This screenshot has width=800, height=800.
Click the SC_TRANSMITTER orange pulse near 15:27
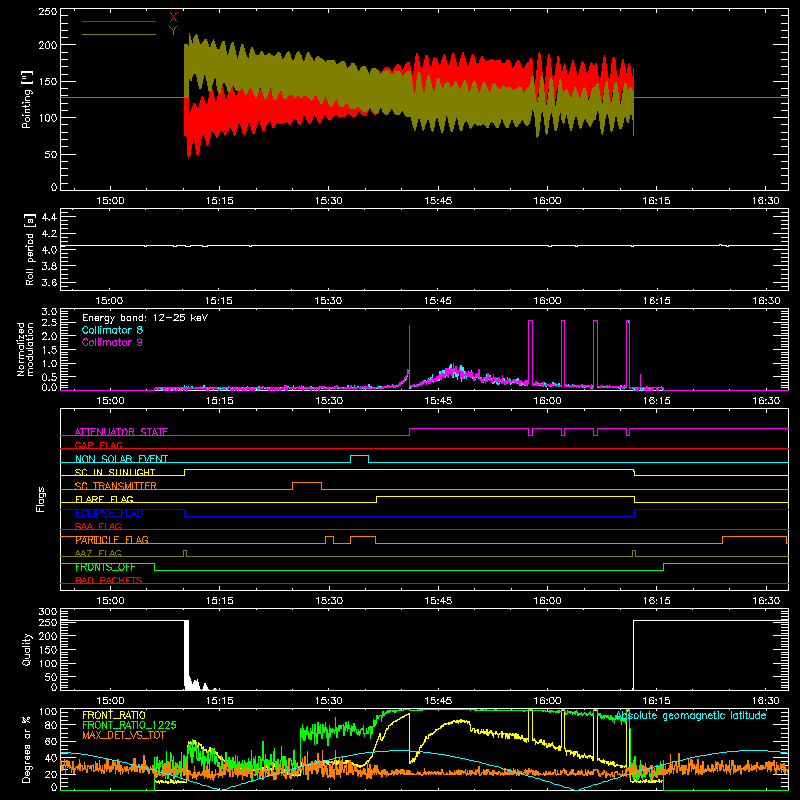[307, 486]
